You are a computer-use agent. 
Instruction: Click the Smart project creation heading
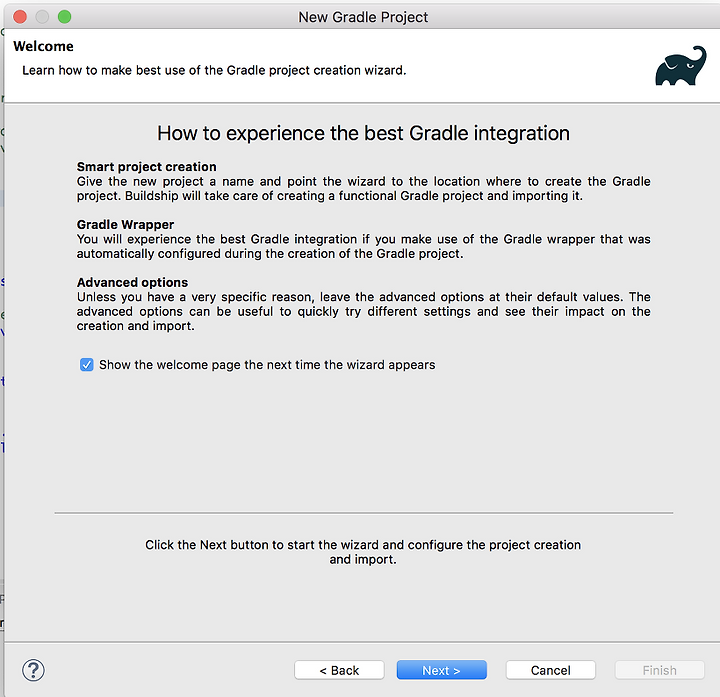tap(146, 166)
